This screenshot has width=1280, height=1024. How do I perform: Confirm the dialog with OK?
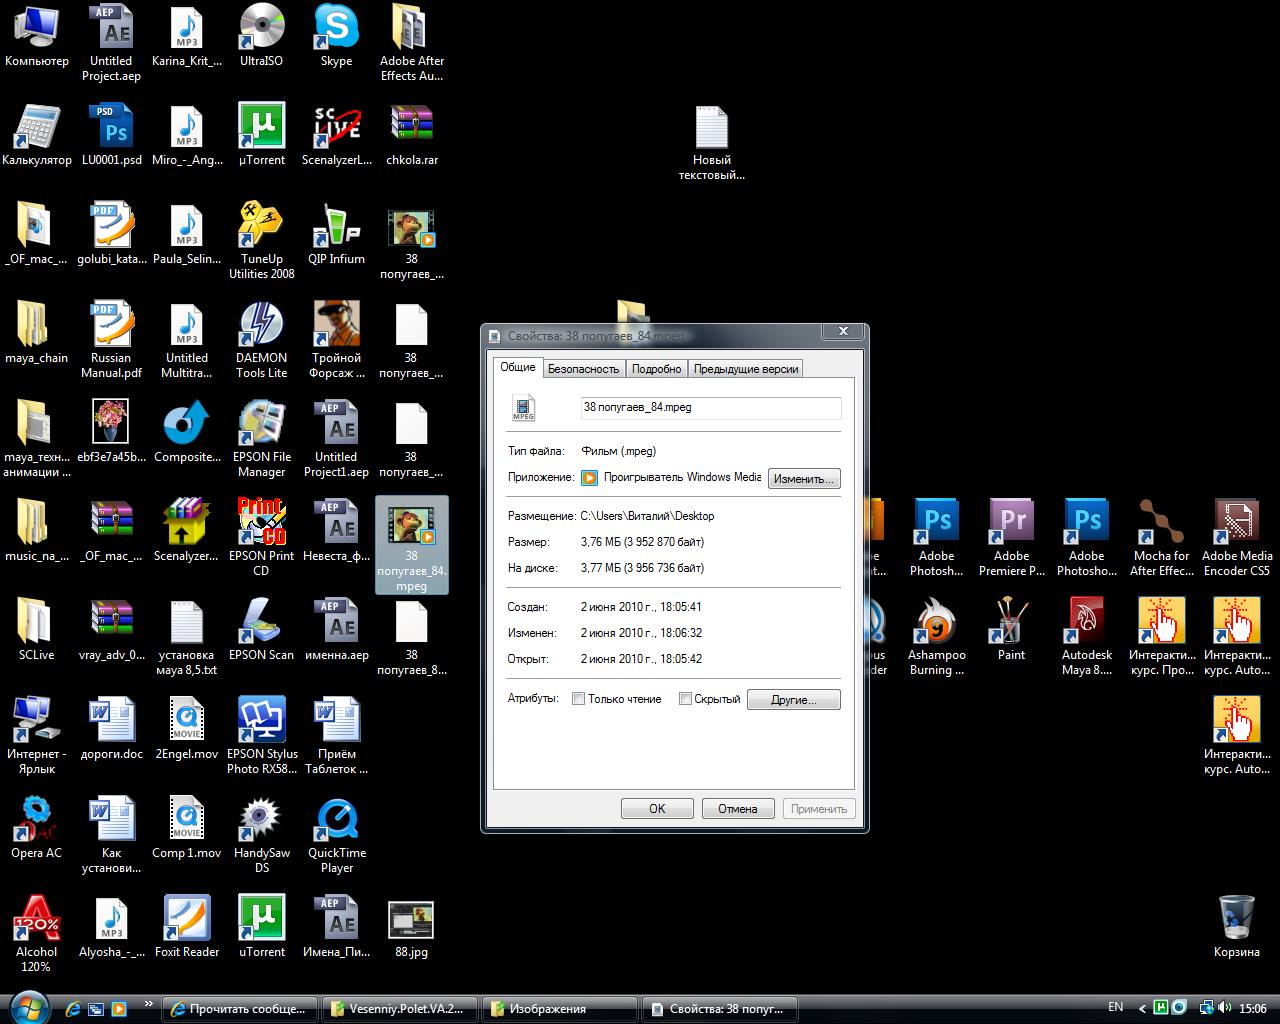(657, 809)
